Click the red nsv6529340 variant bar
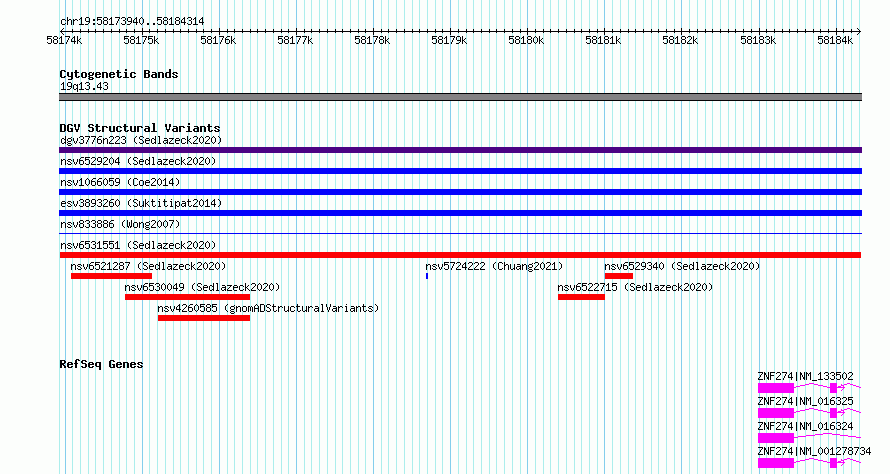The height and width of the screenshot is (474, 890). coord(619,276)
